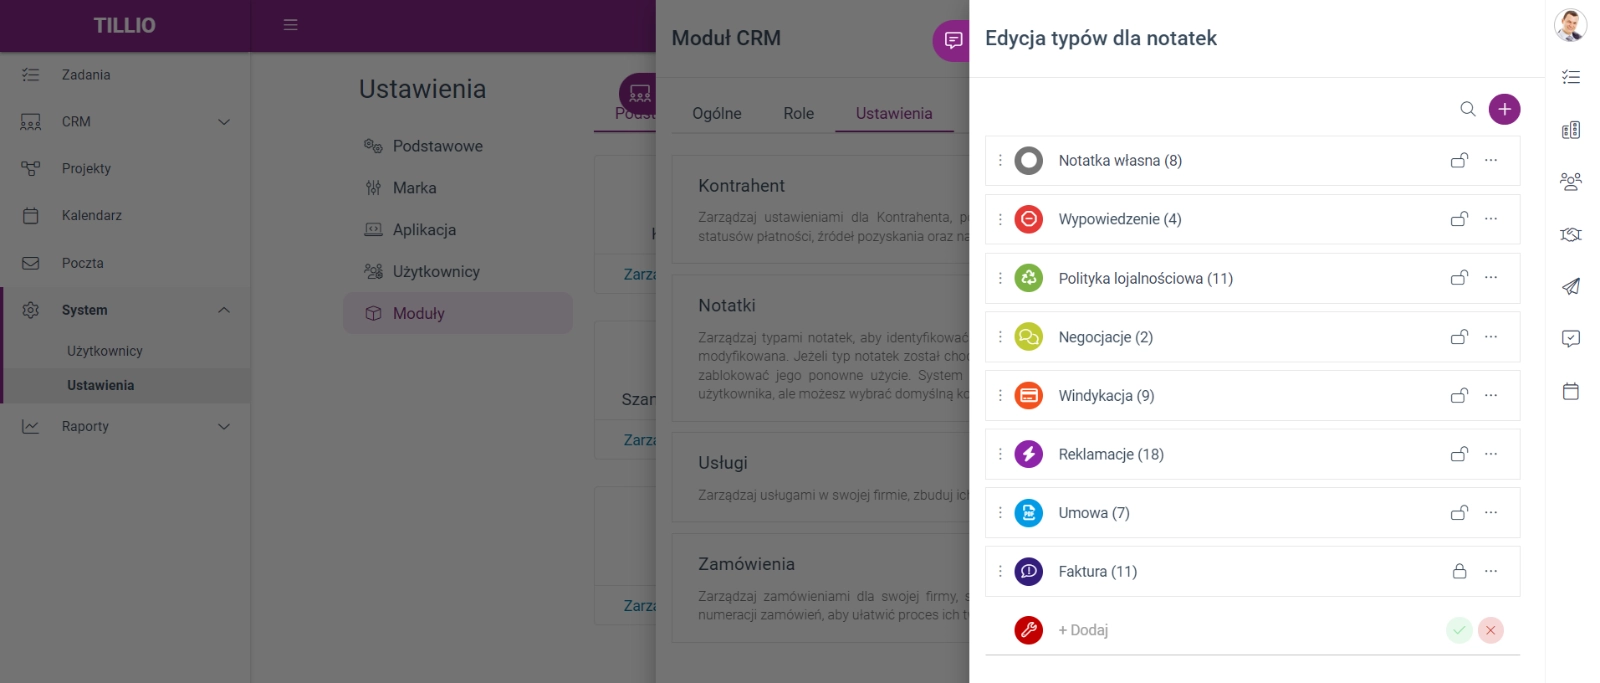The image size is (1600, 683).
Task: Open three-dots menu for Windykacja
Action: (1490, 395)
